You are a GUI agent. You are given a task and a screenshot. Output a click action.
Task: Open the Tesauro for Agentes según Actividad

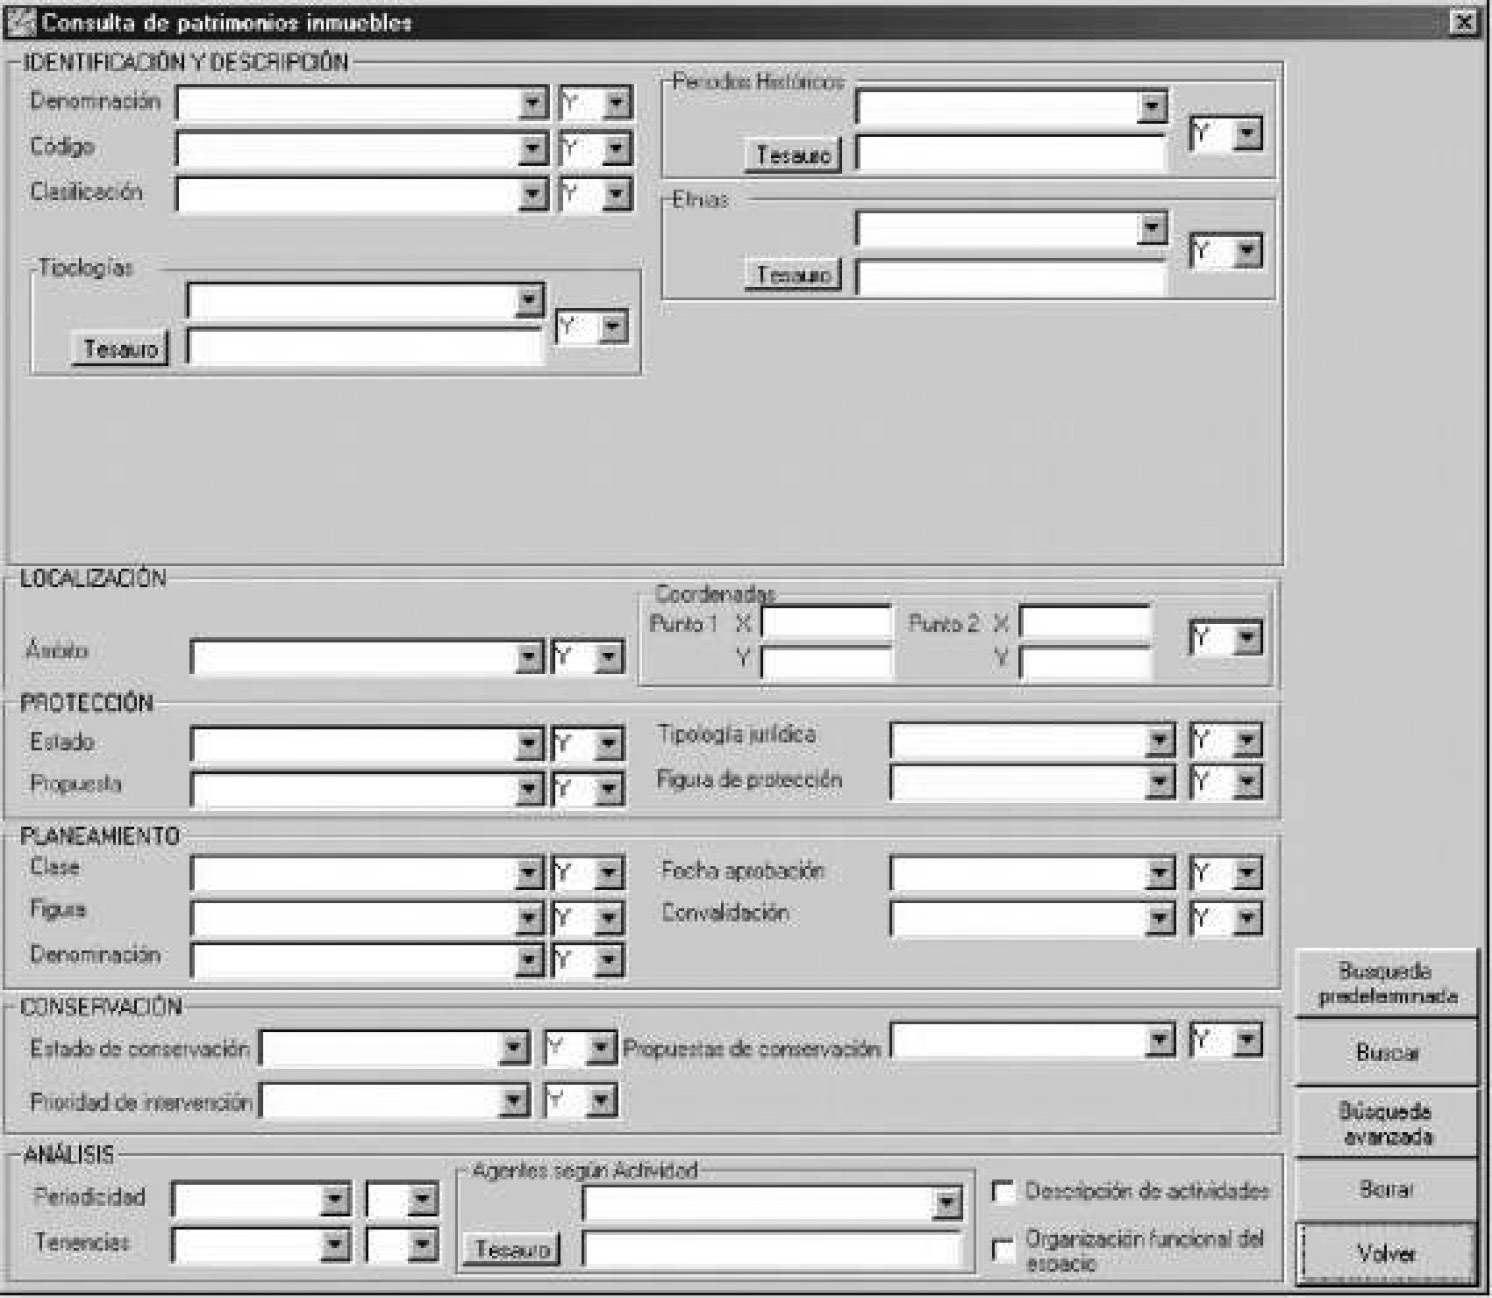point(511,1249)
